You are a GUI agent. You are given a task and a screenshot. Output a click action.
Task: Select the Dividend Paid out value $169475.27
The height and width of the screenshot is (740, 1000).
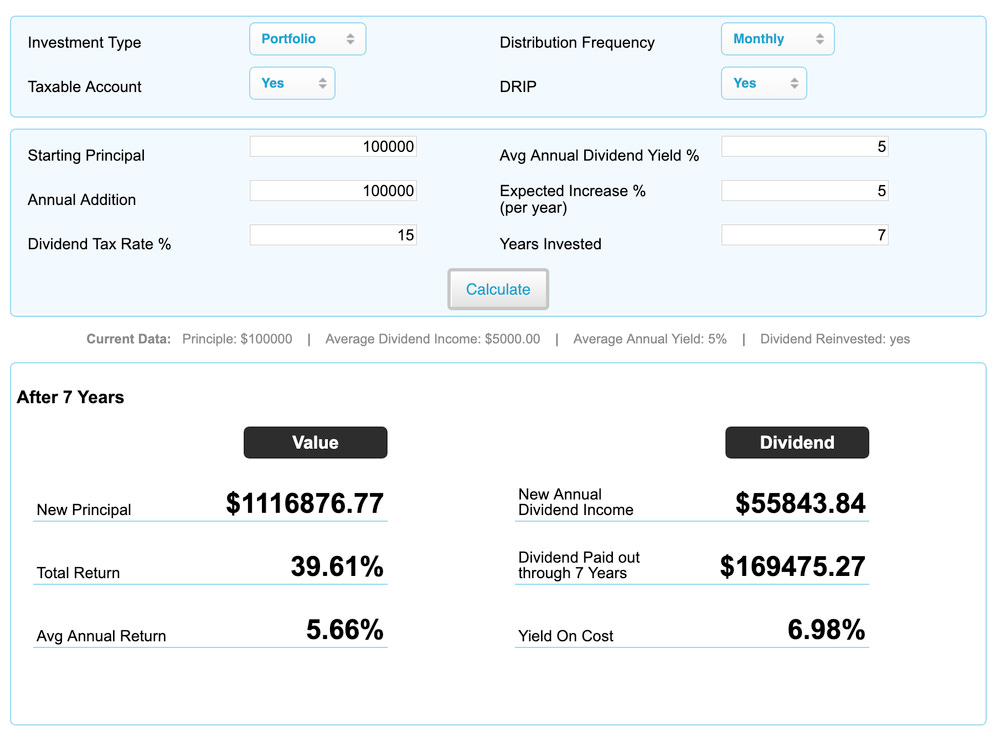(x=793, y=566)
